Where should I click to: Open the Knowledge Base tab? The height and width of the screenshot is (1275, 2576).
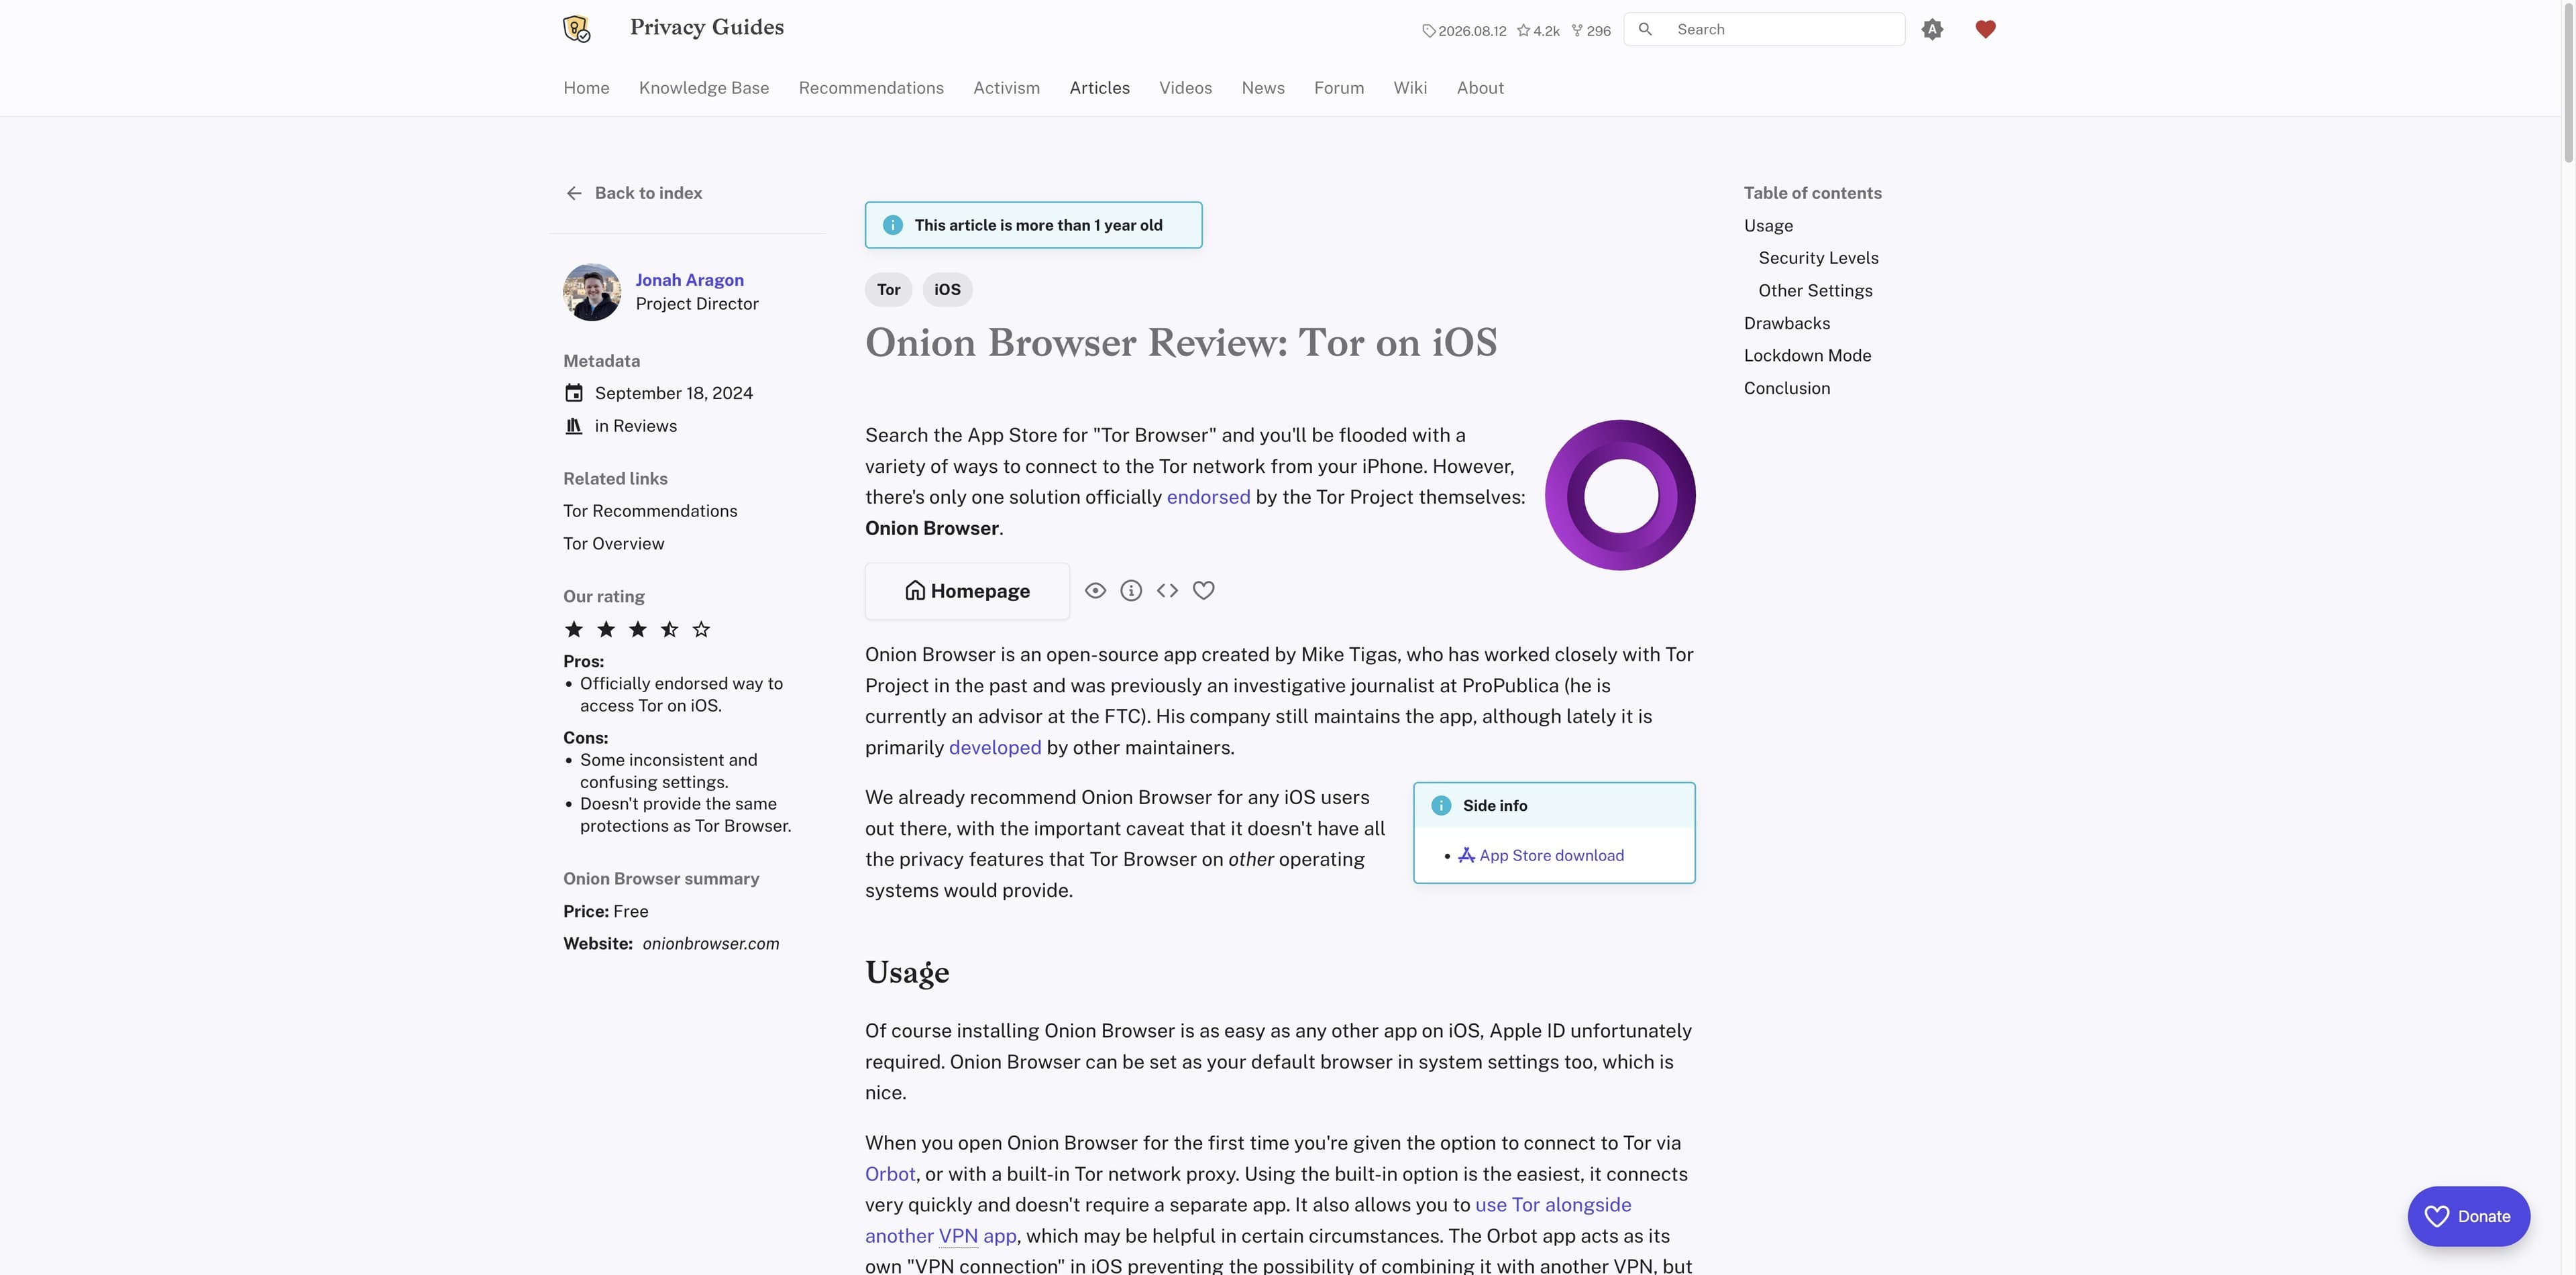point(704,88)
